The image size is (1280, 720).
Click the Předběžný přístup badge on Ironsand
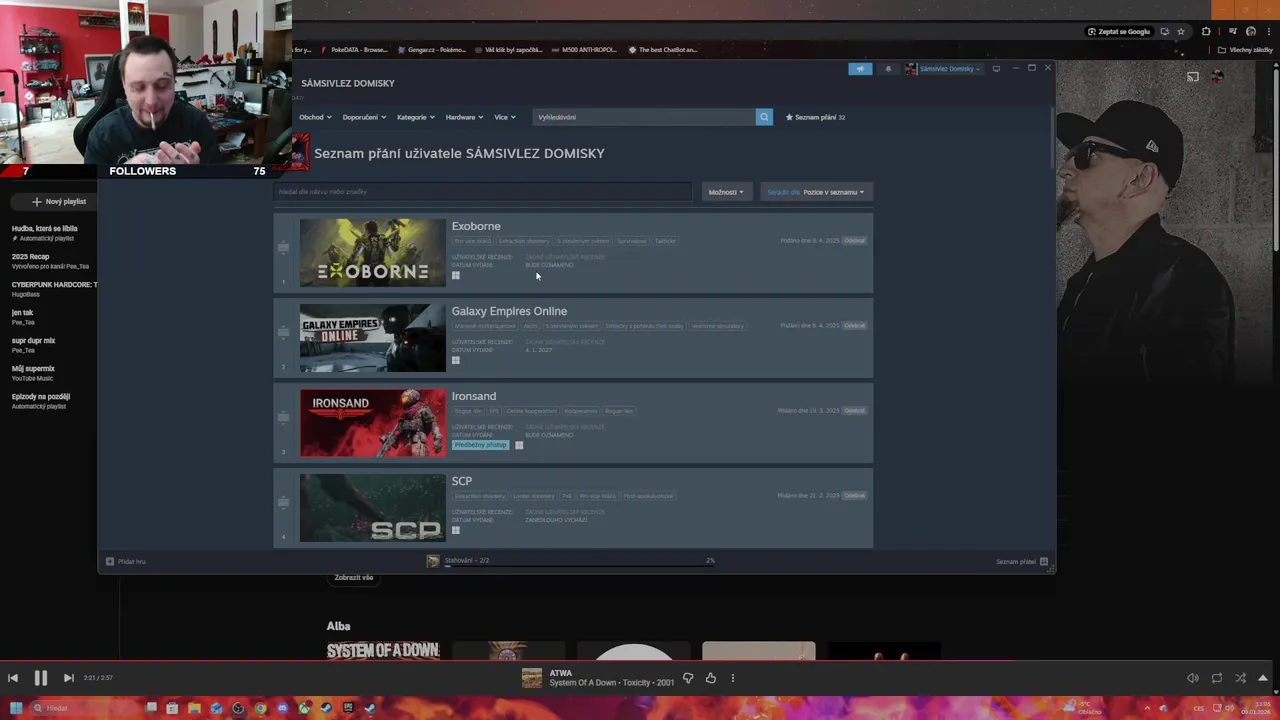click(x=481, y=445)
